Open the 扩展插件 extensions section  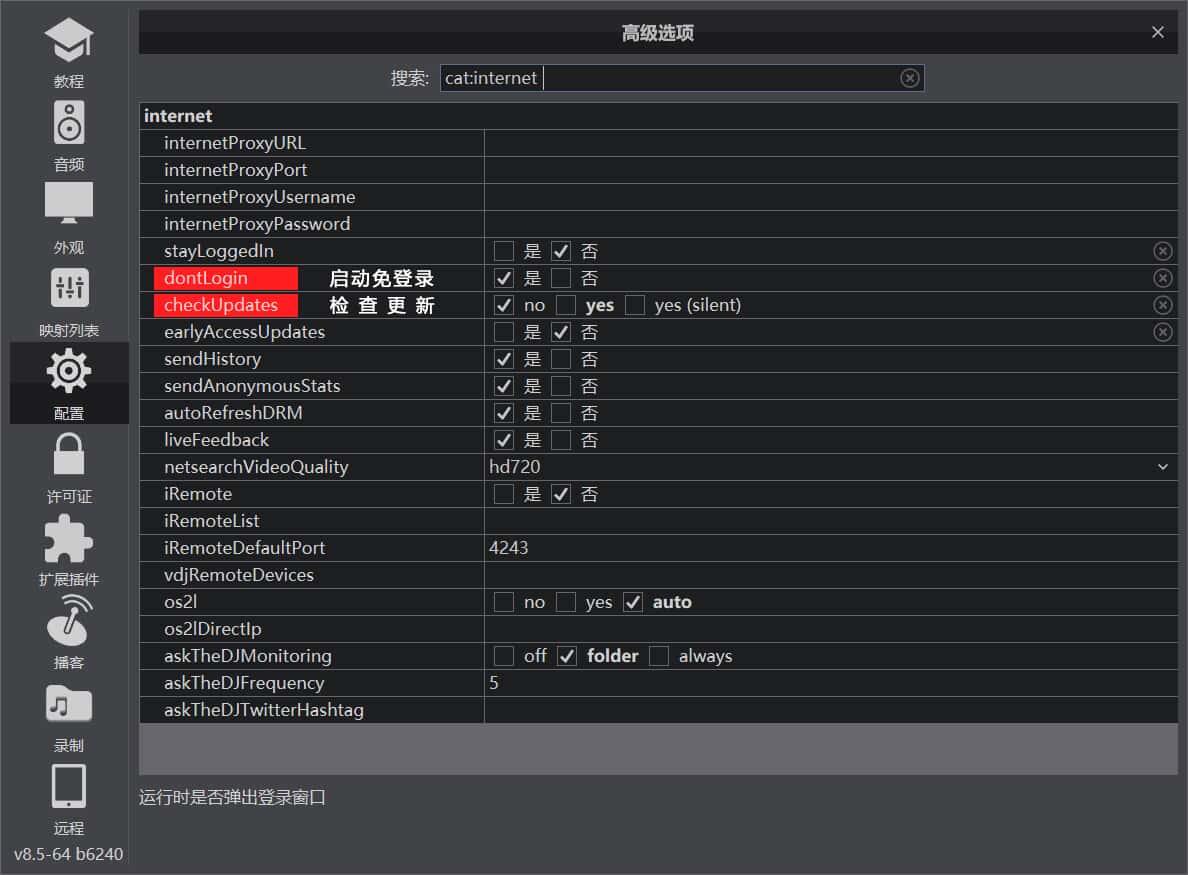69,550
